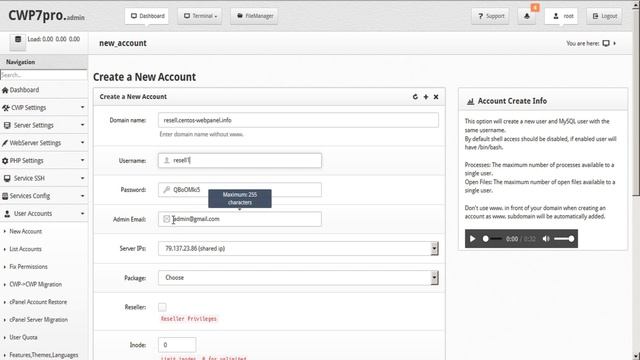Viewport: 640px width, 360px height.
Task: Expand WebServer Settings menu
Action: [44, 143]
